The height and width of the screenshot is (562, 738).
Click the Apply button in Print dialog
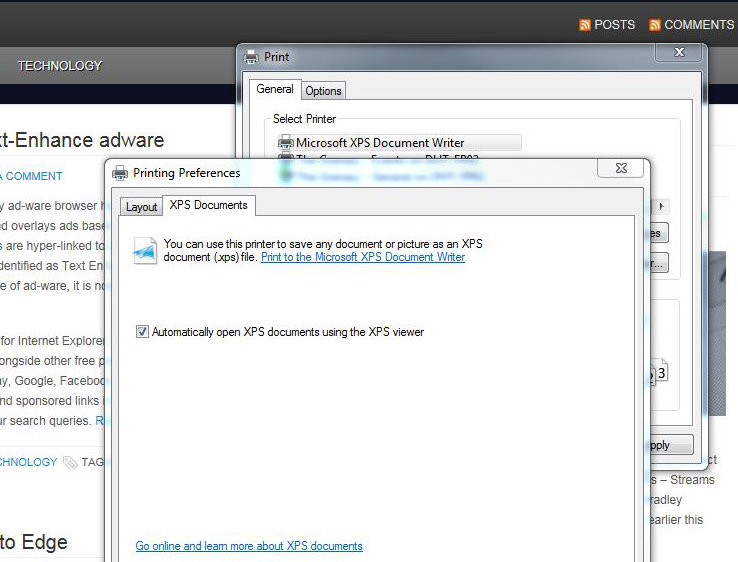click(671, 445)
